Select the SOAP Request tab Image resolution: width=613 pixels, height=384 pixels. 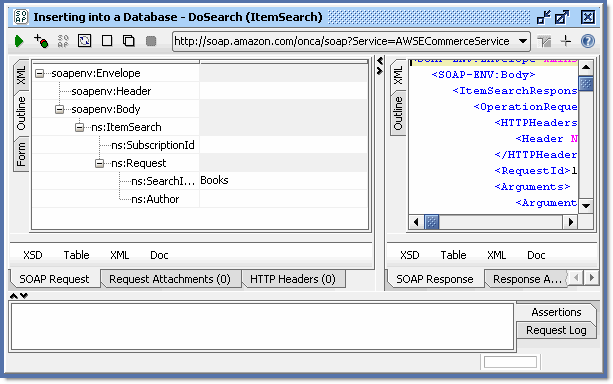(x=54, y=279)
